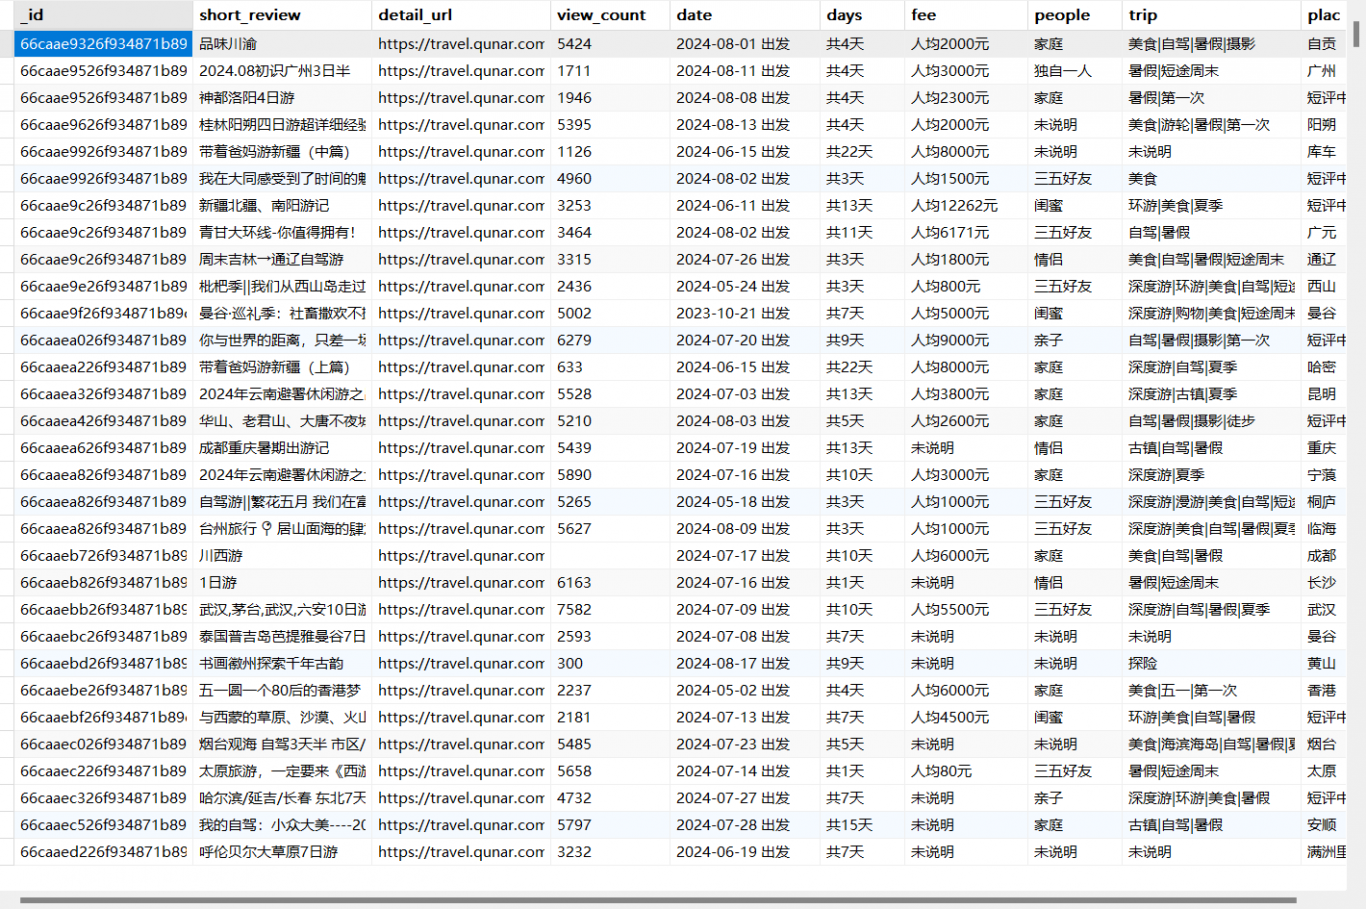Click the date 2024-05-24 出发

point(744,286)
